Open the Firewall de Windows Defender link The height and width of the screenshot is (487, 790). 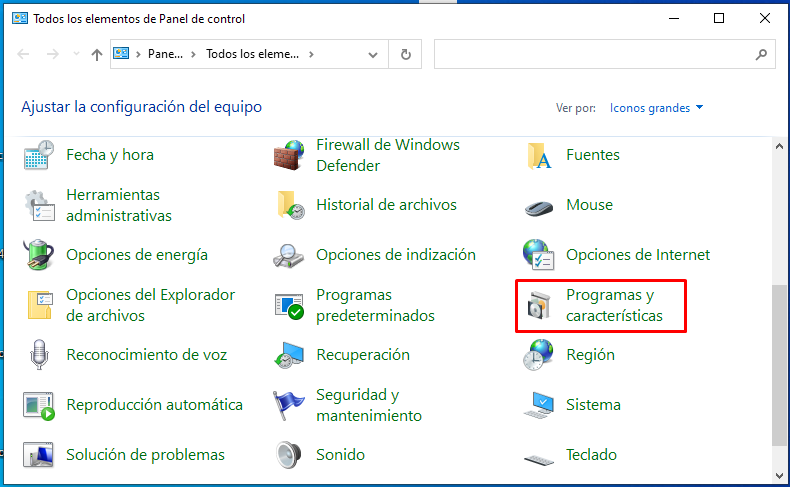388,155
